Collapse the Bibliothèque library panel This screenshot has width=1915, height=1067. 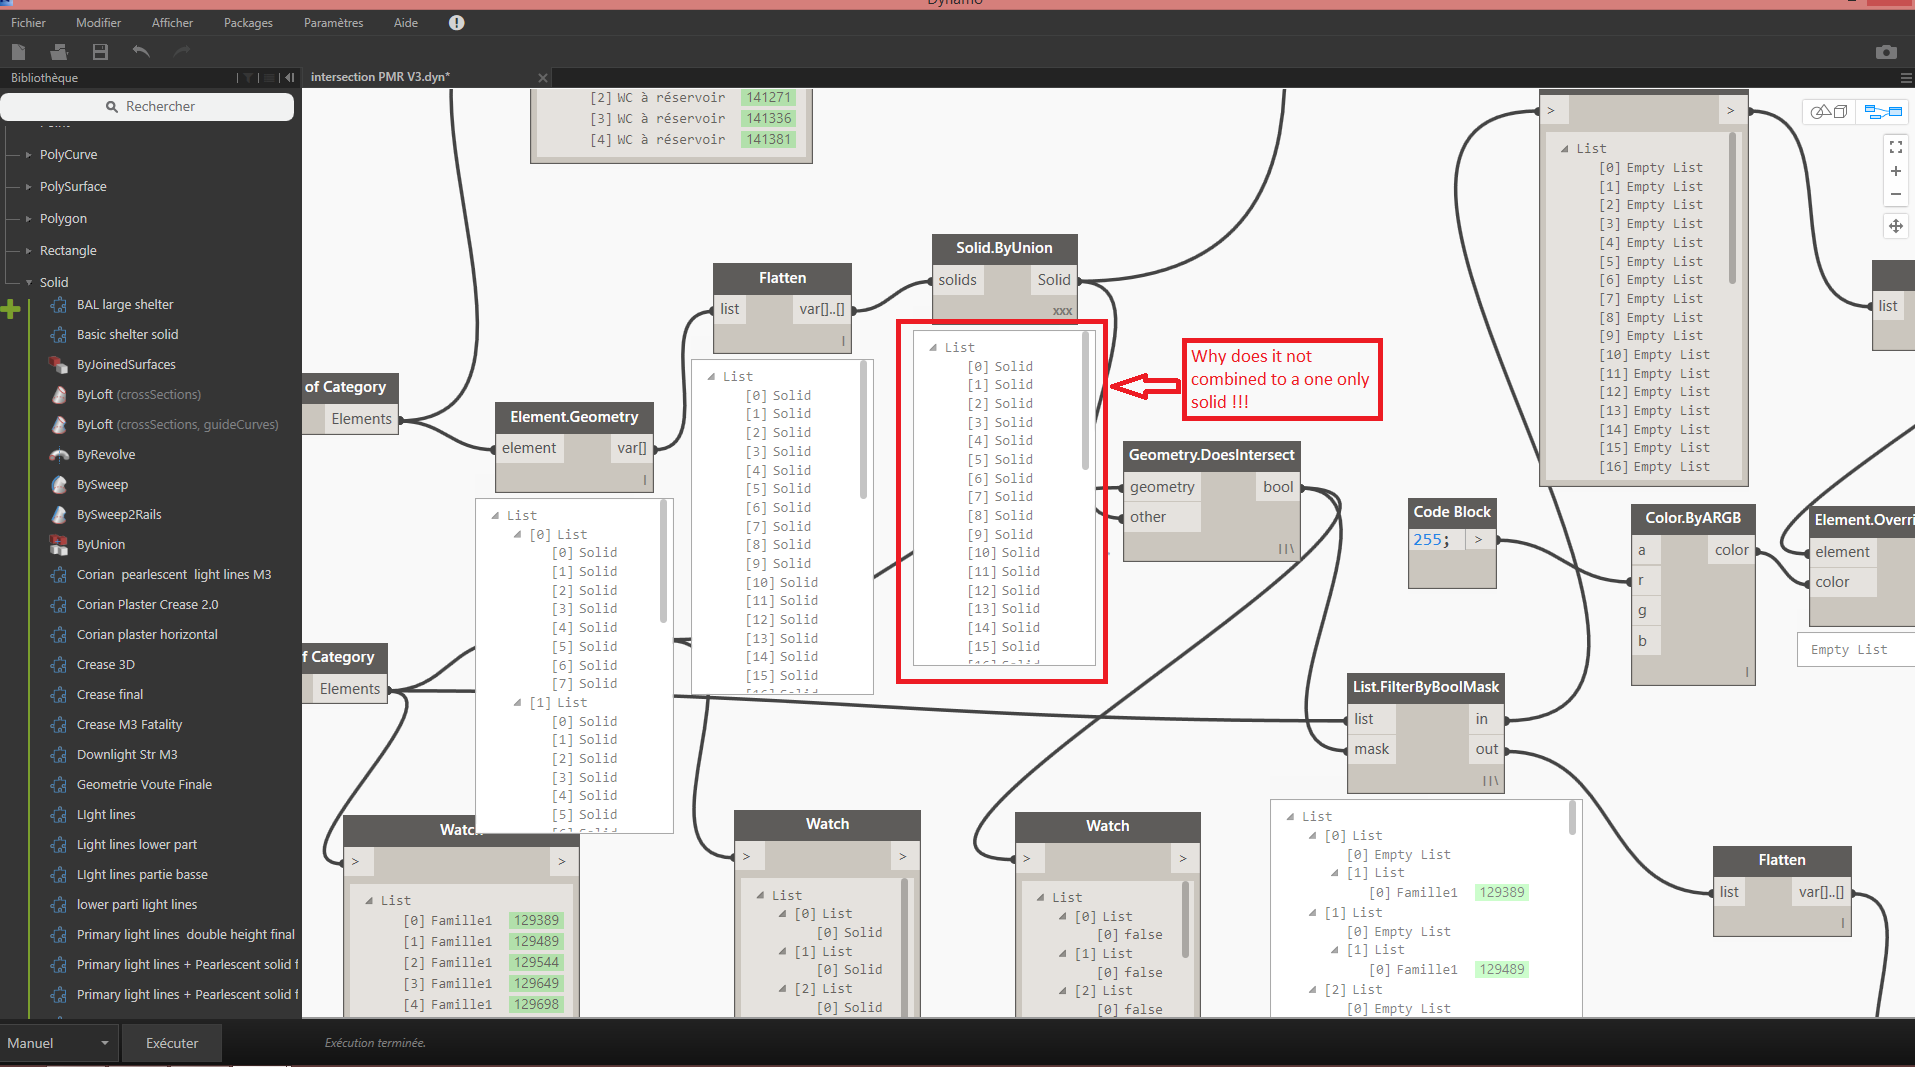pyautogui.click(x=289, y=78)
